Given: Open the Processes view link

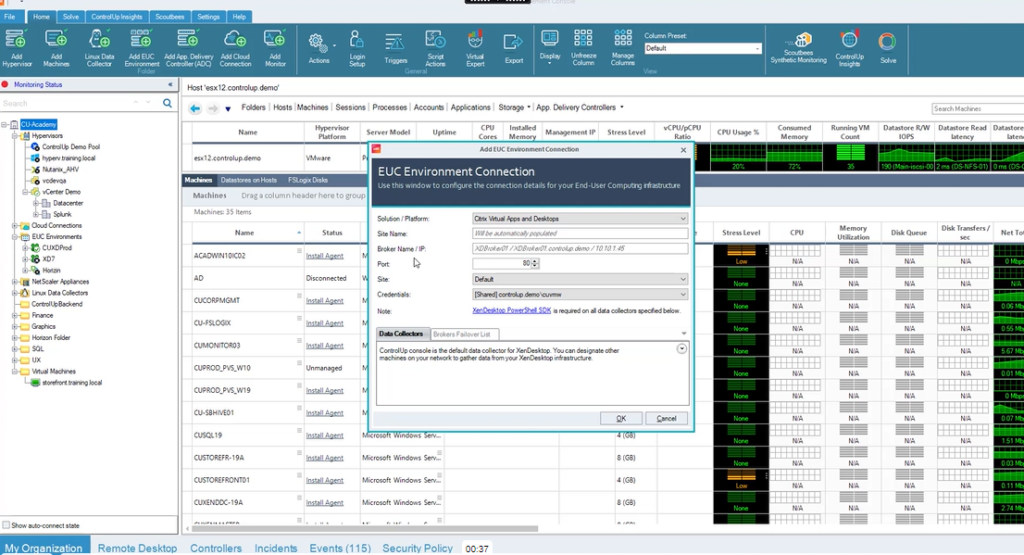Looking at the screenshot, I should pyautogui.click(x=389, y=107).
